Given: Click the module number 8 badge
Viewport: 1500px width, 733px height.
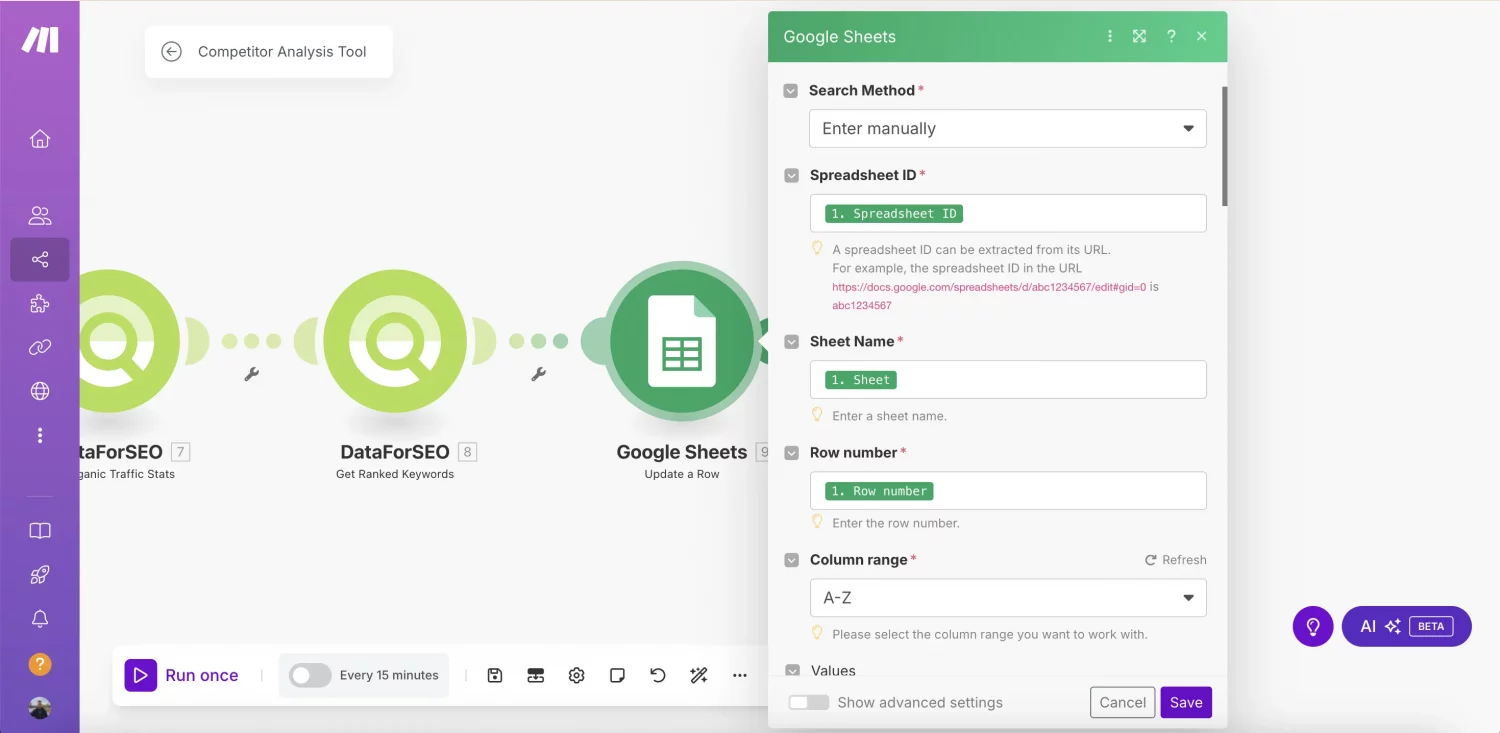Looking at the screenshot, I should pos(467,452).
